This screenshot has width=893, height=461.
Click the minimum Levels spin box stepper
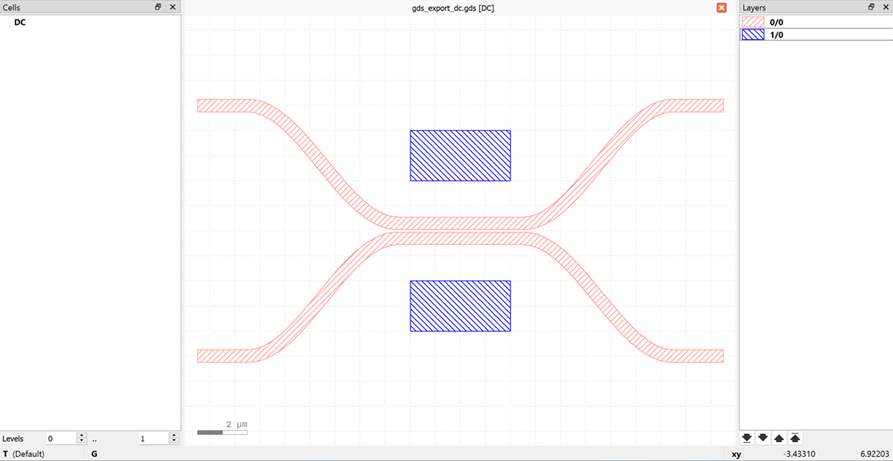tap(82, 438)
